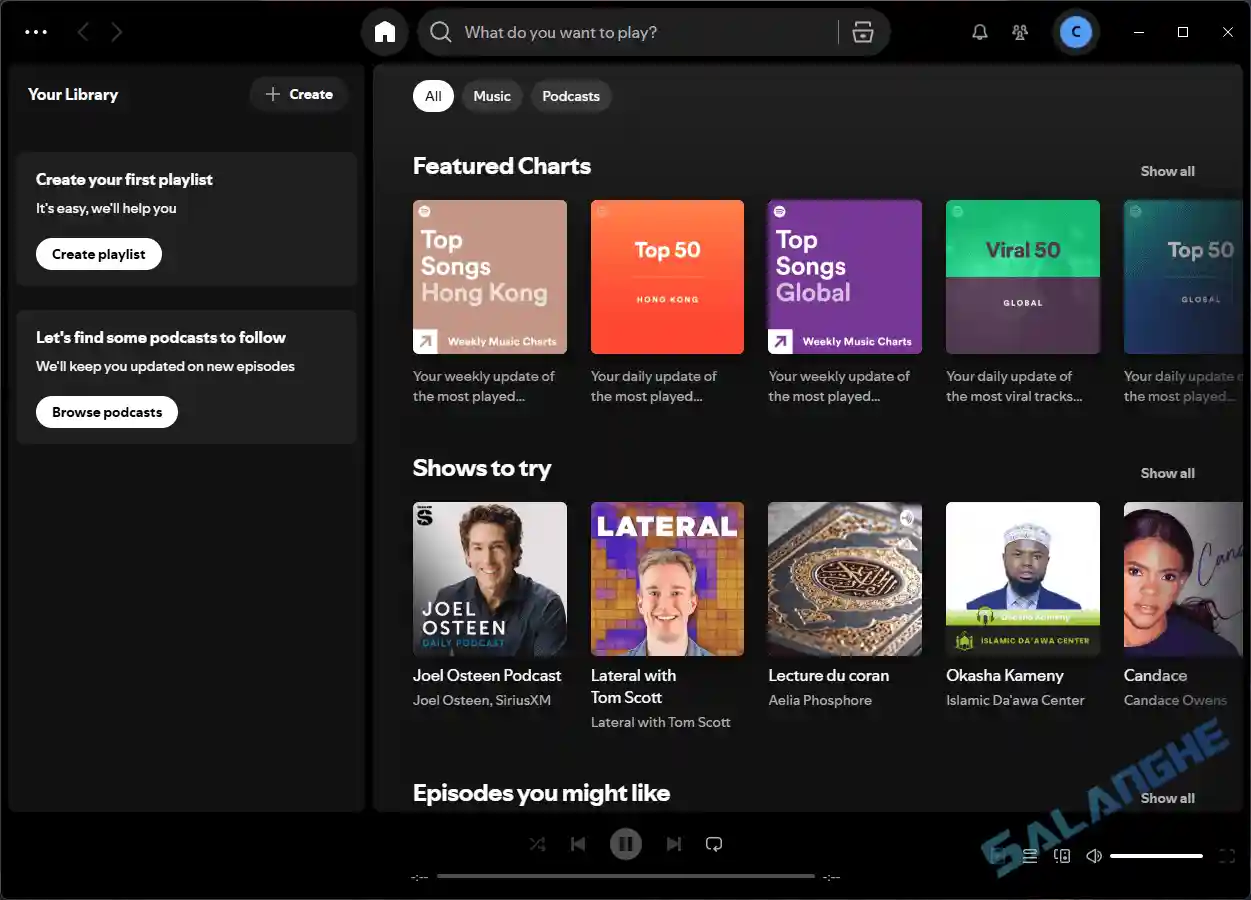The height and width of the screenshot is (900, 1251).
Task: Select the Music filter chip
Action: tap(492, 95)
